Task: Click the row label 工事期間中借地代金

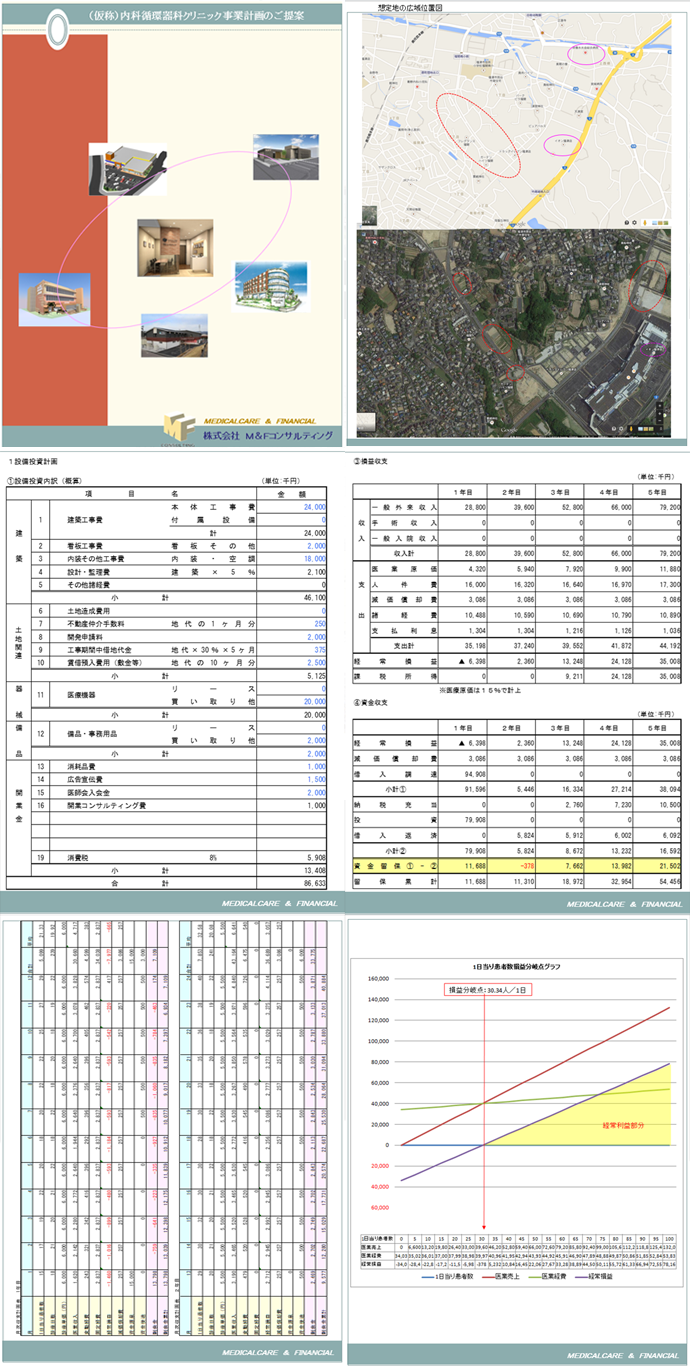Action: [97, 649]
